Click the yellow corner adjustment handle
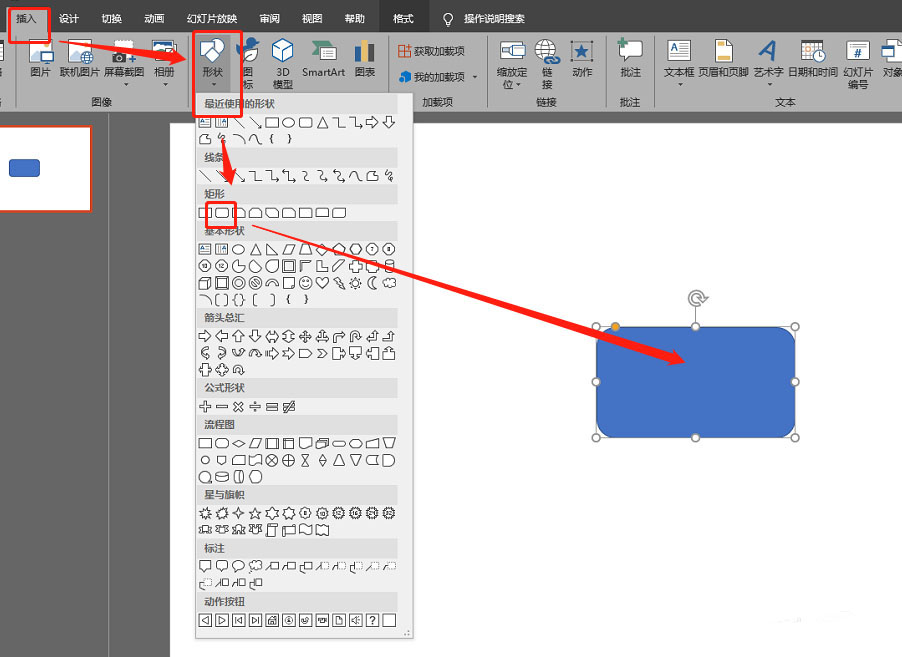The width and height of the screenshot is (902, 657). [x=615, y=327]
